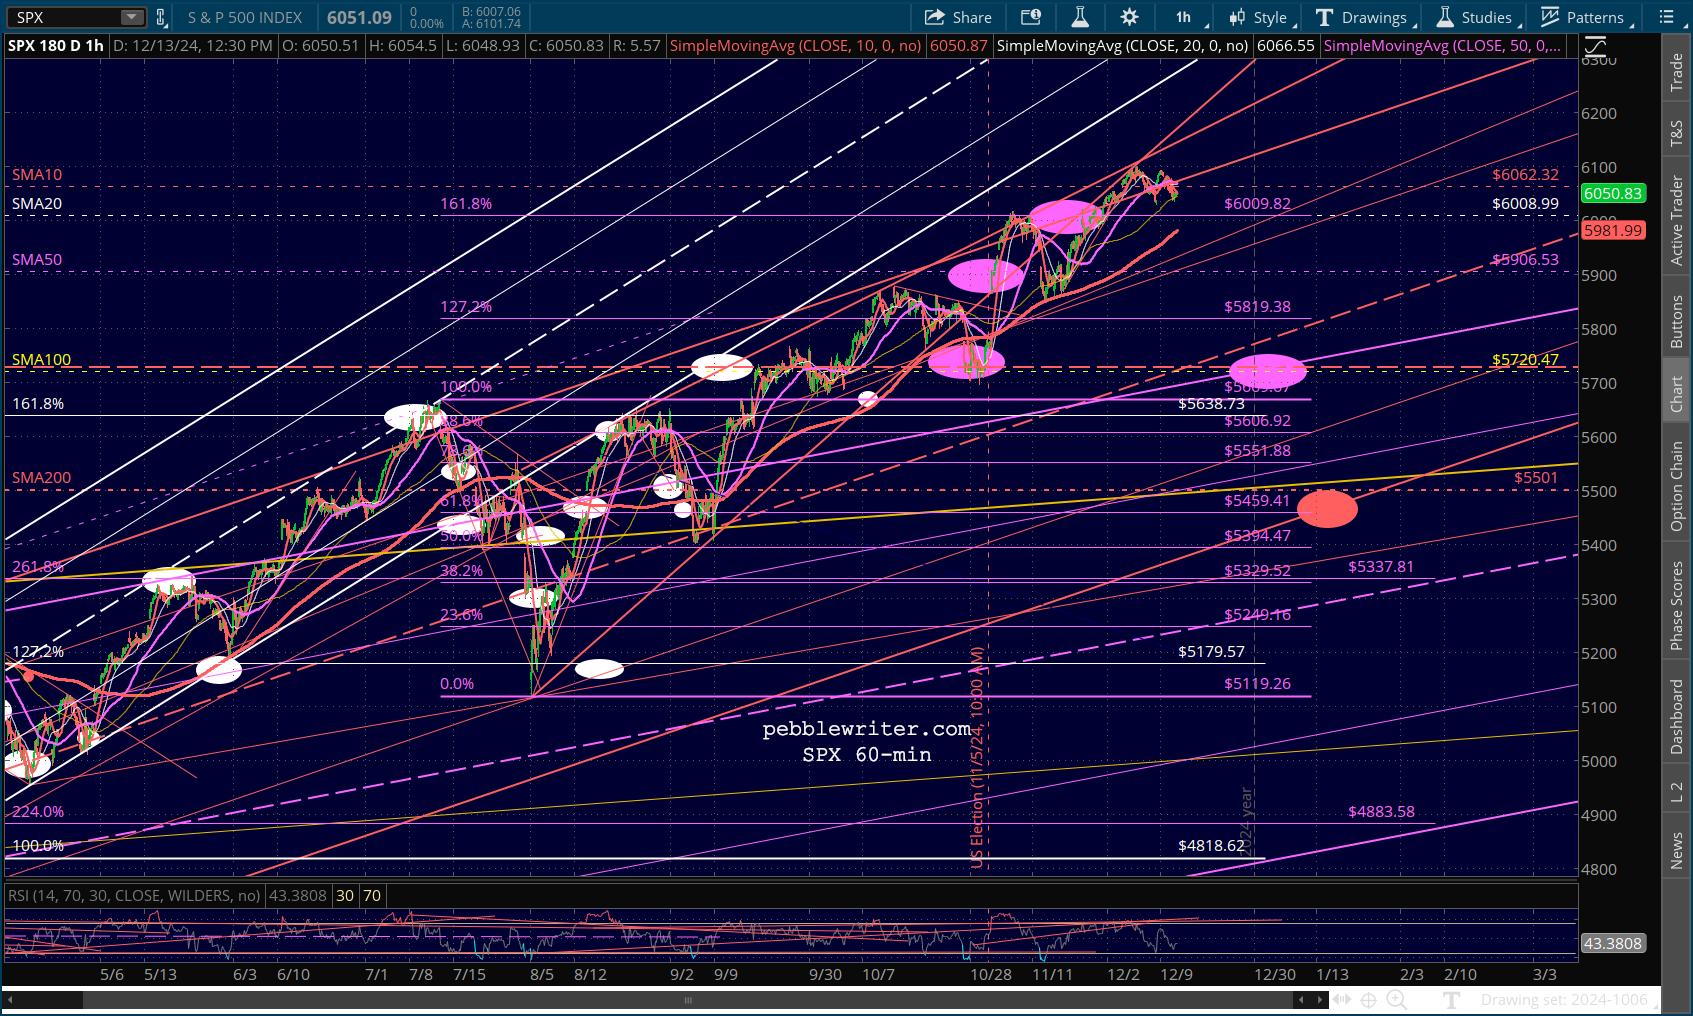This screenshot has height=1016, width=1693.
Task: Click the $5638.73 level label
Action: [1211, 404]
